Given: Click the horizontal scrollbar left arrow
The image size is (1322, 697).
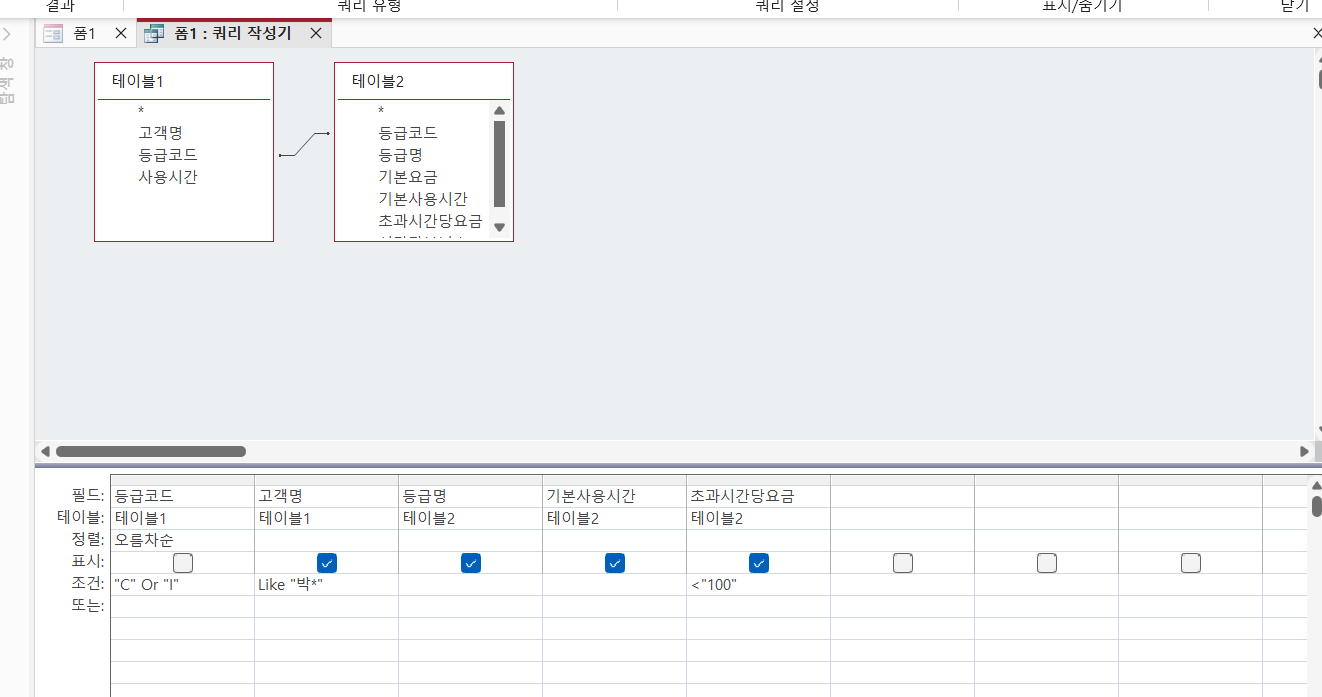Looking at the screenshot, I should coord(44,452).
